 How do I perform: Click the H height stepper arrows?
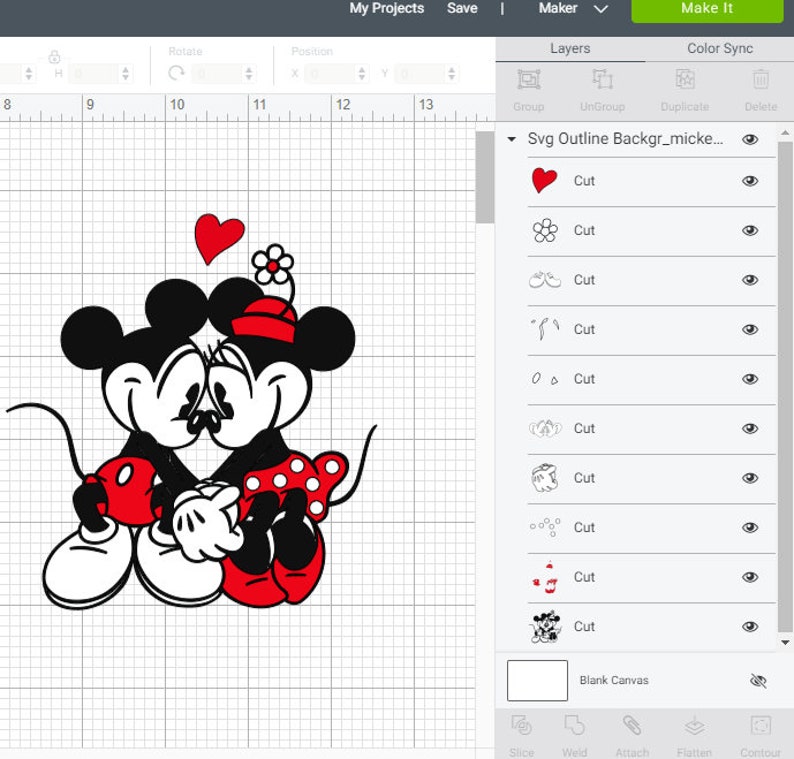click(x=126, y=73)
